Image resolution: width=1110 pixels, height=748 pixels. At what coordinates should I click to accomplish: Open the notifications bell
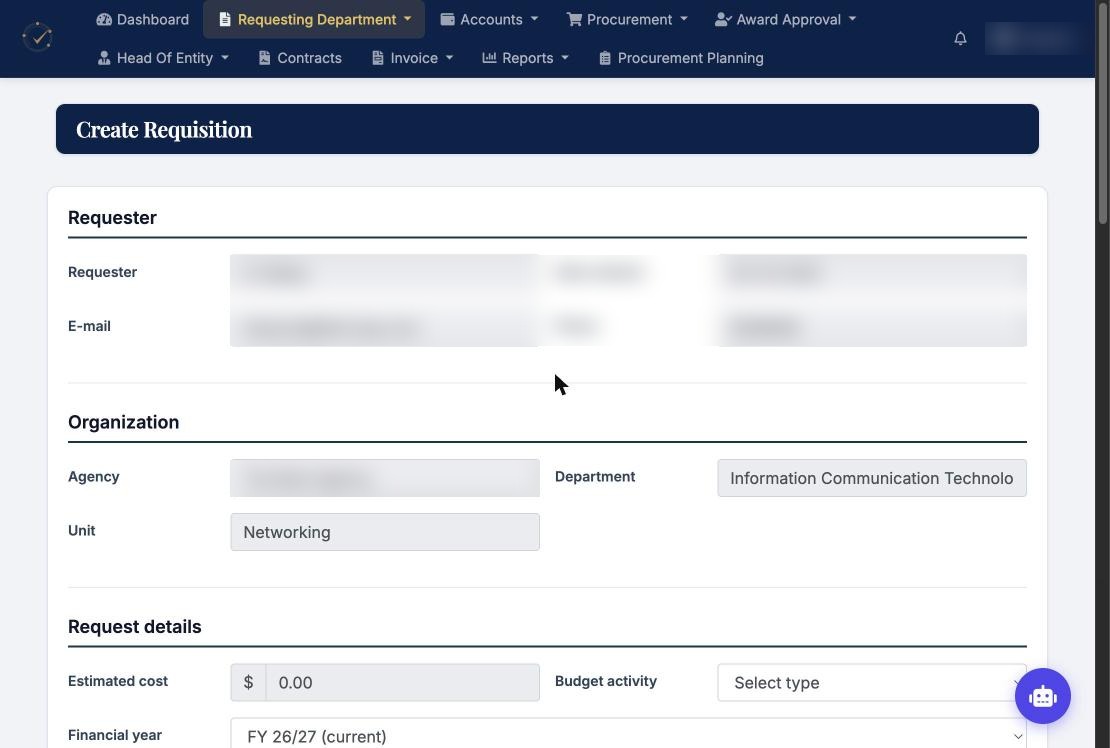[960, 38]
